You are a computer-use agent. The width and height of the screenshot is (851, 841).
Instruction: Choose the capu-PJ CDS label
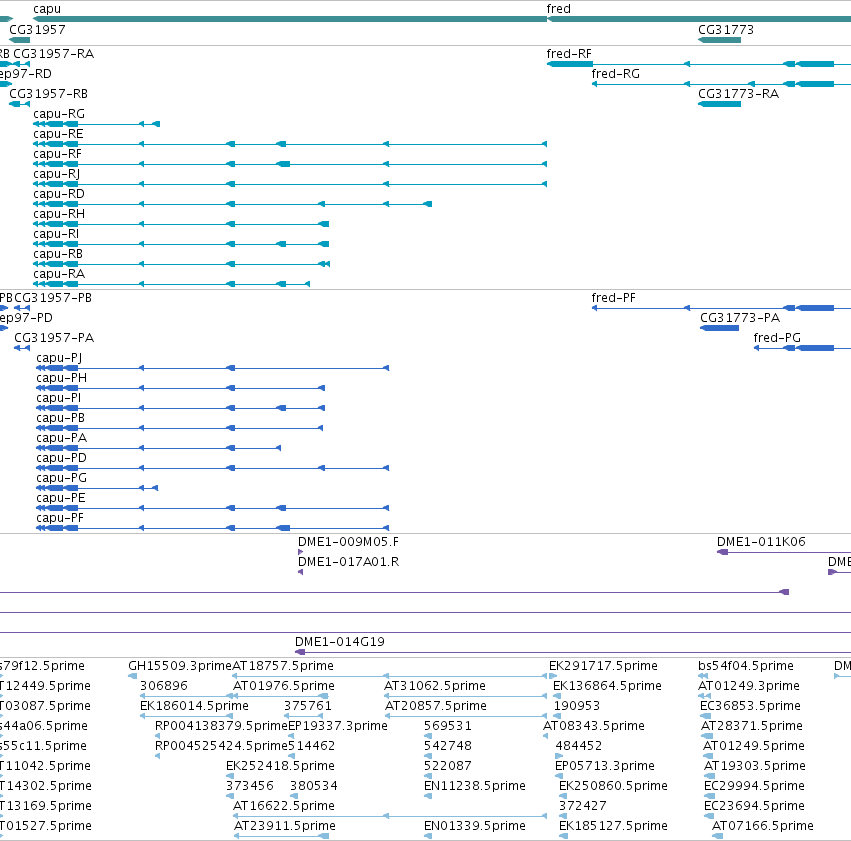pyautogui.click(x=59, y=358)
